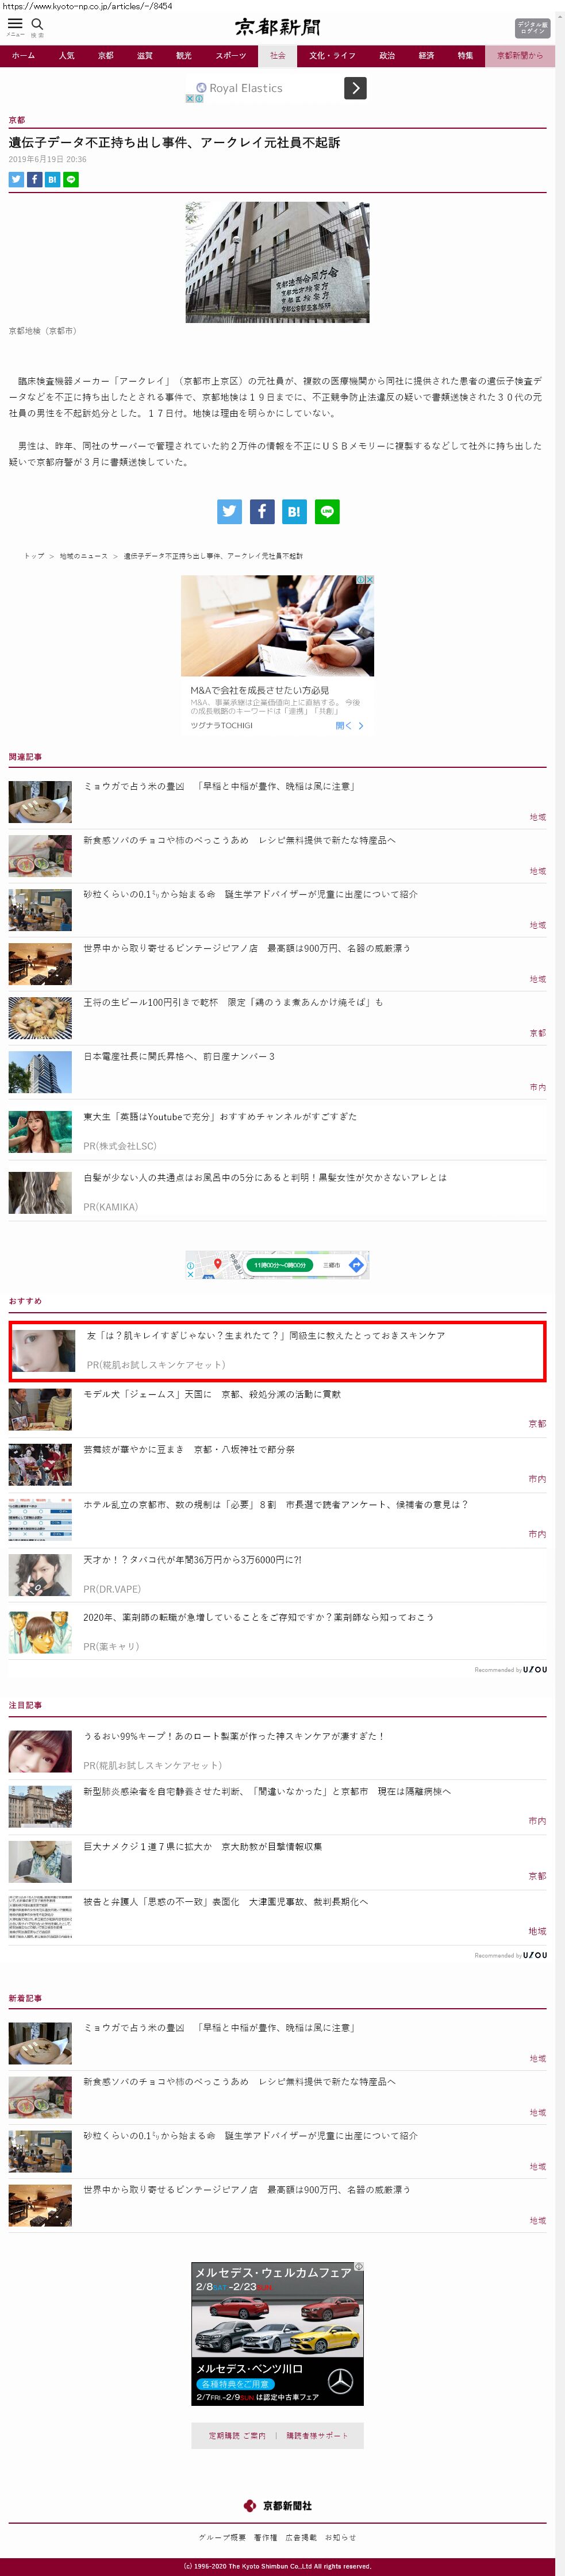Screen dimensions: 565x2576
Task: Close the M&A ad with X icon
Action: [x=370, y=580]
